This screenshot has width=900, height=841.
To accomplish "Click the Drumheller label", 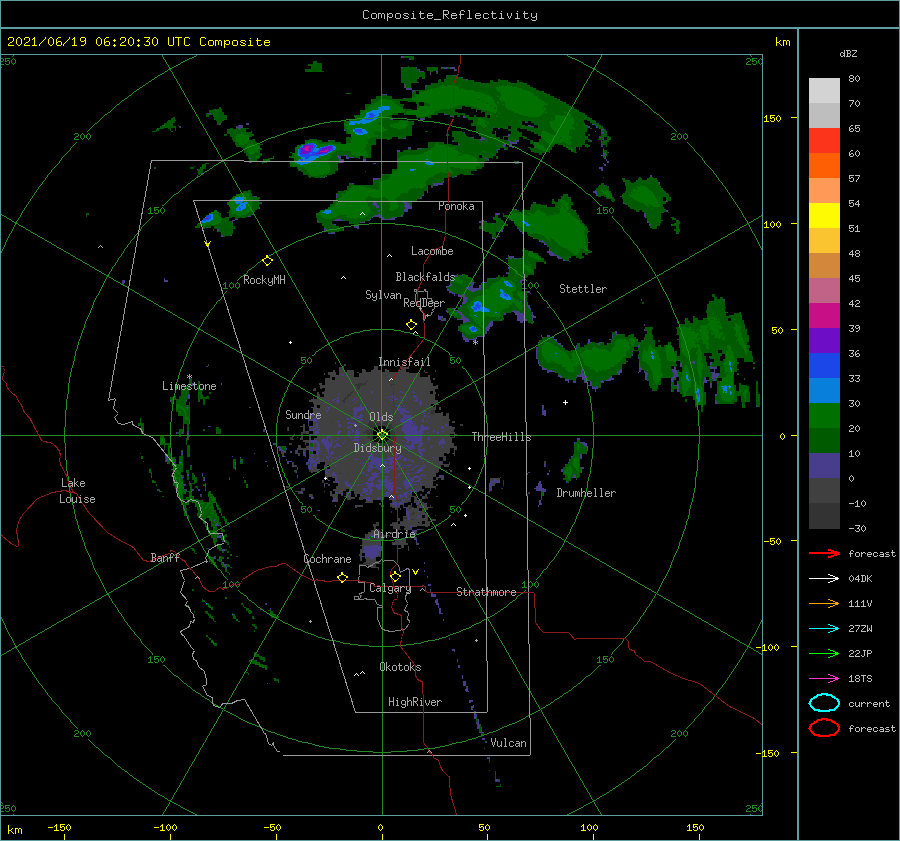I will [x=586, y=493].
